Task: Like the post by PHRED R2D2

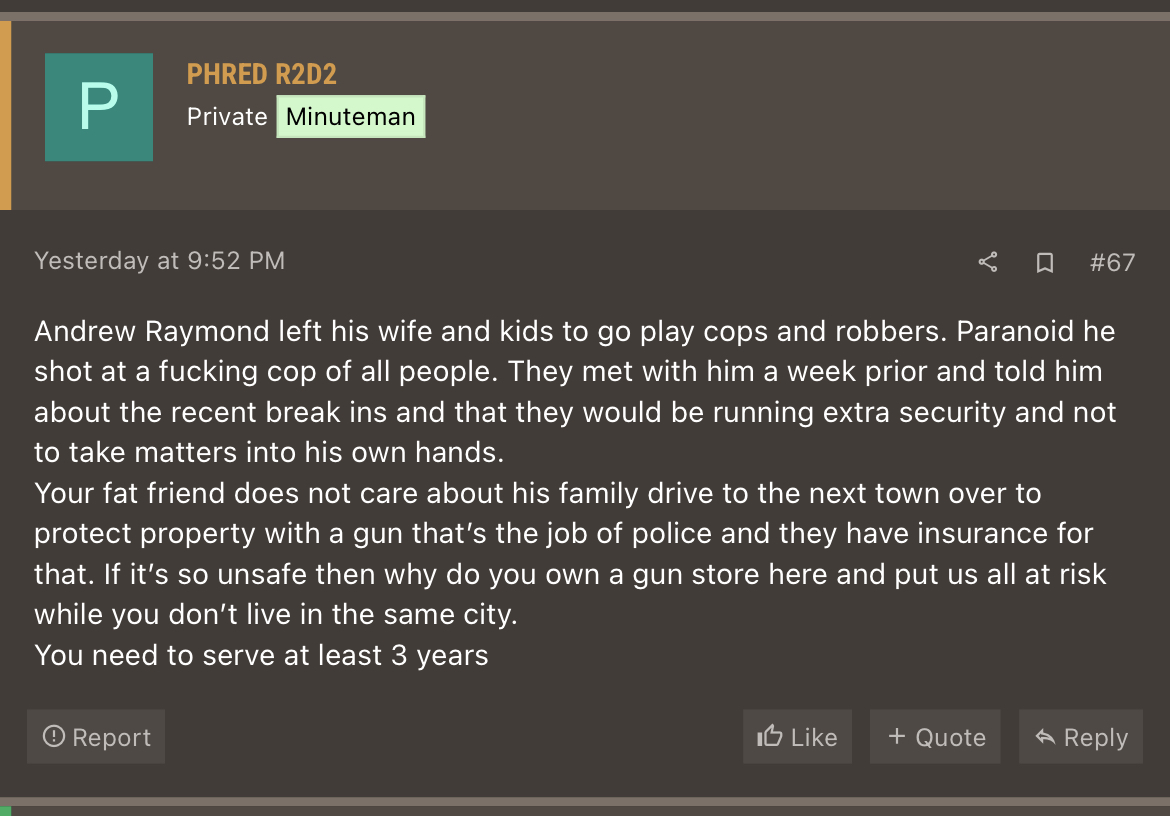Action: pos(797,737)
